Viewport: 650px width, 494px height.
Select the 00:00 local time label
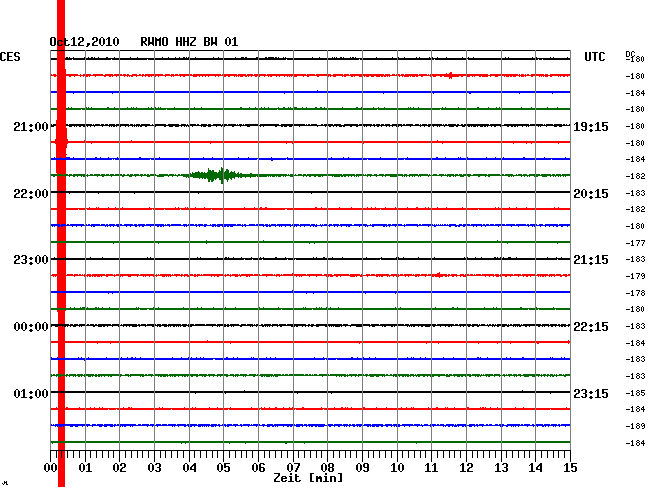[x=31, y=327]
